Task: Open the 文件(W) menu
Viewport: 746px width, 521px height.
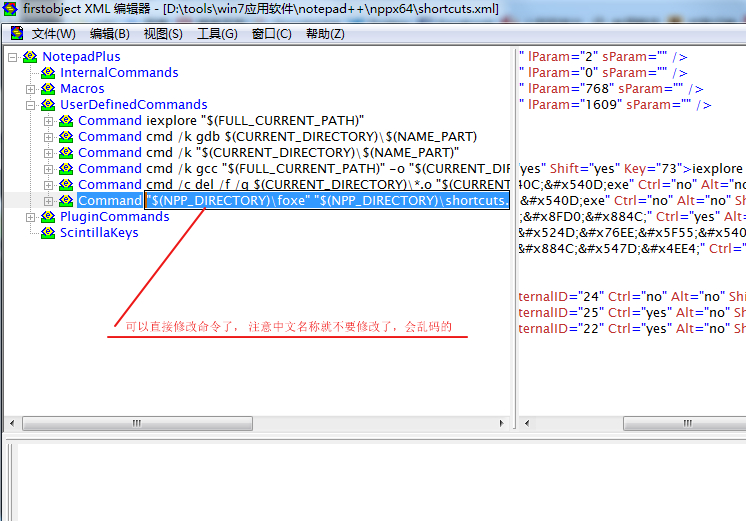Action: click(x=53, y=34)
